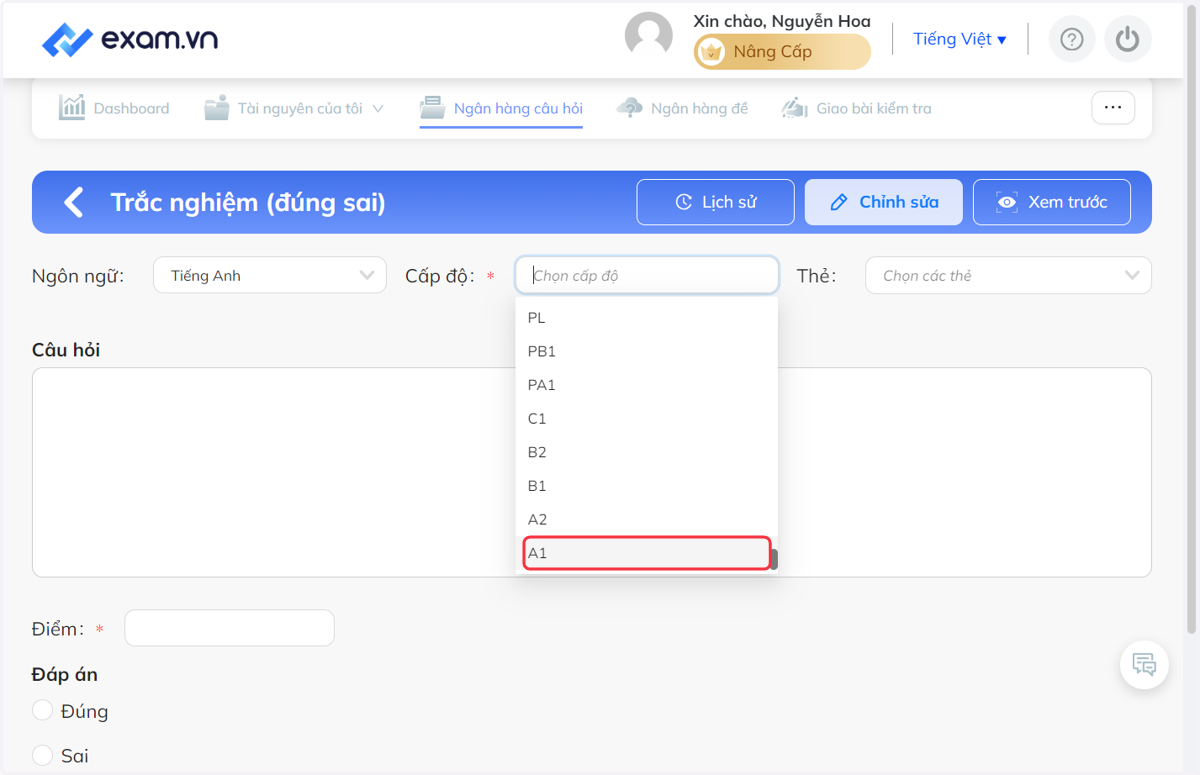Open the Lịch sử history button
The image size is (1200, 775).
[715, 202]
